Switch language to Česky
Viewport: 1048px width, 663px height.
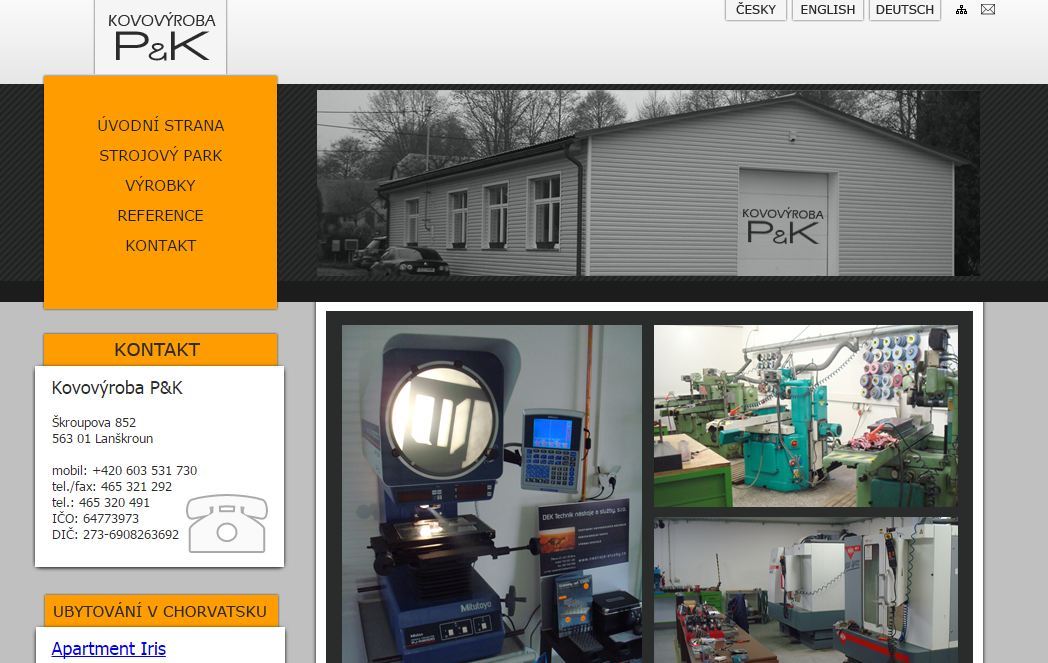tap(756, 9)
